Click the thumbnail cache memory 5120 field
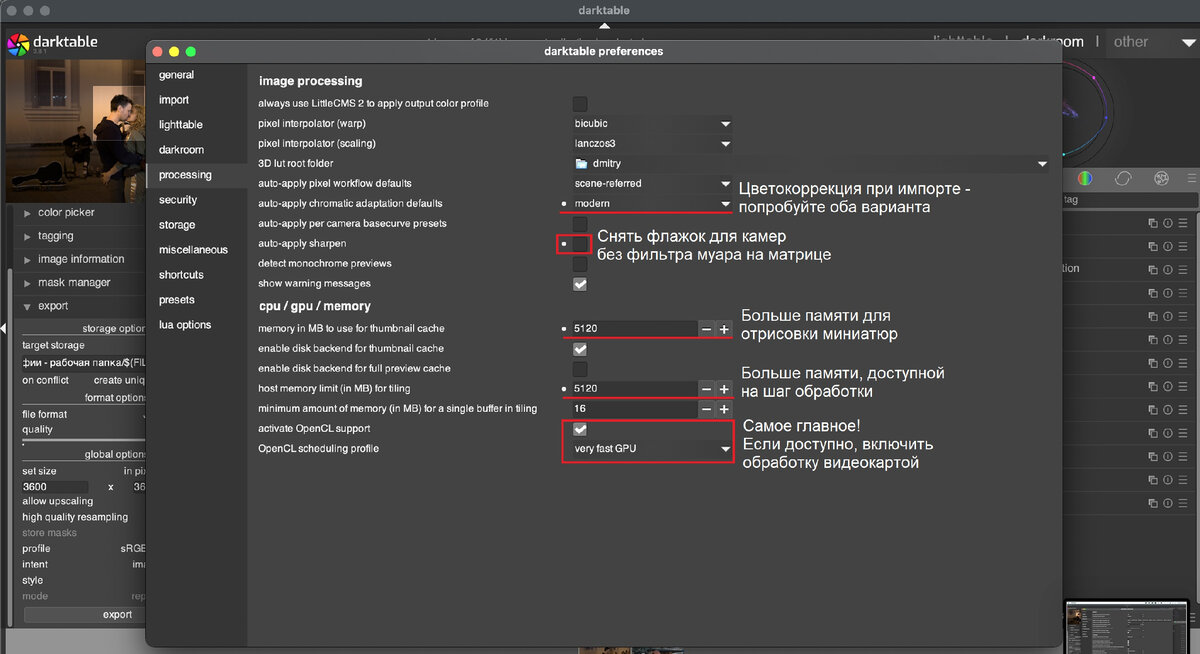 point(634,329)
